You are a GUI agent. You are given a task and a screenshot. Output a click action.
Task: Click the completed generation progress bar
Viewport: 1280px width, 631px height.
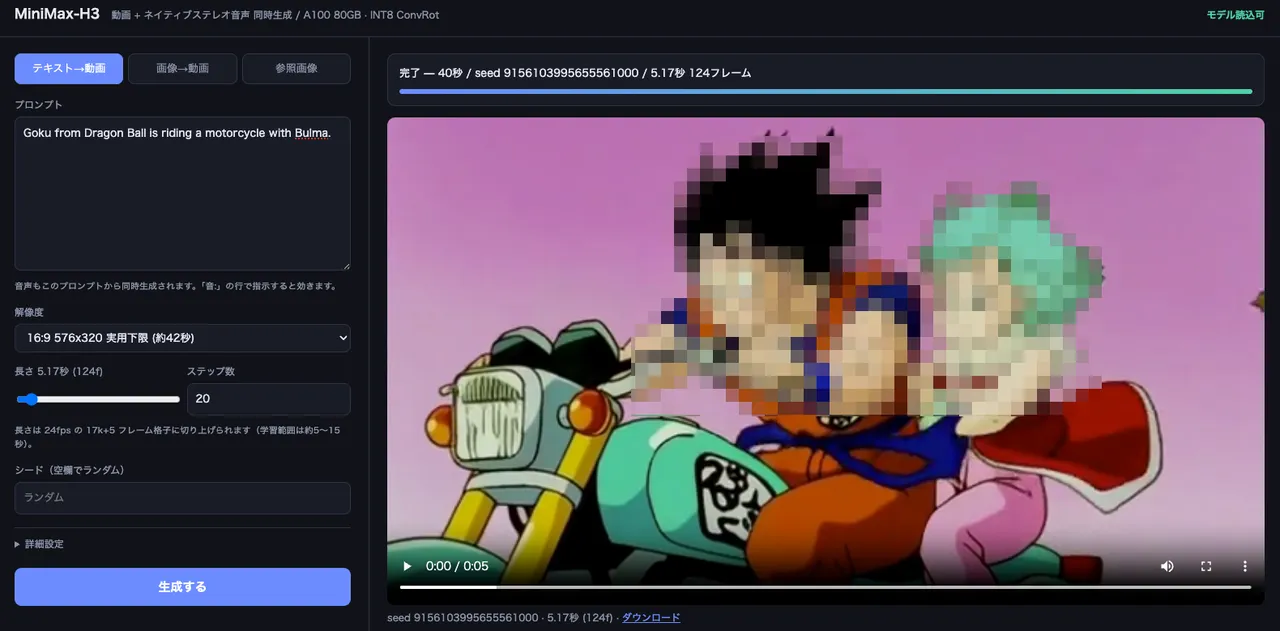click(825, 91)
